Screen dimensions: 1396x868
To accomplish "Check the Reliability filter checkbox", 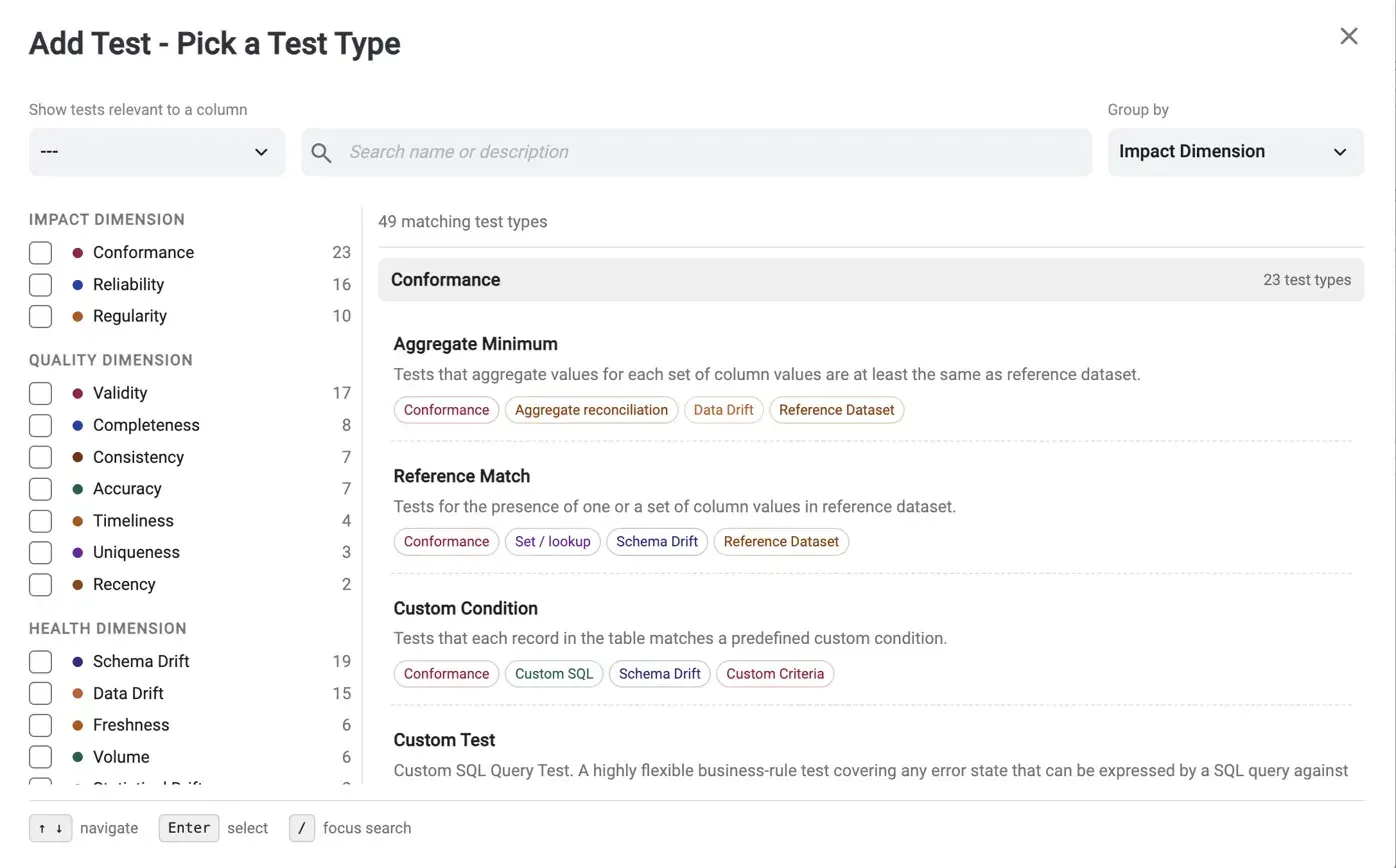I will click(x=40, y=285).
